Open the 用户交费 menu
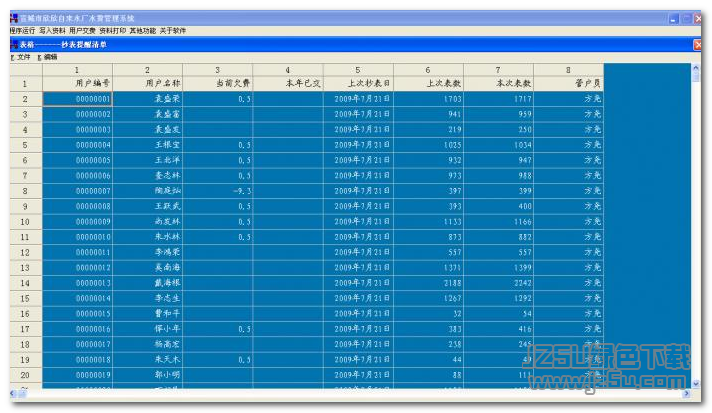Screen dimensions: 712x413 [x=82, y=31]
